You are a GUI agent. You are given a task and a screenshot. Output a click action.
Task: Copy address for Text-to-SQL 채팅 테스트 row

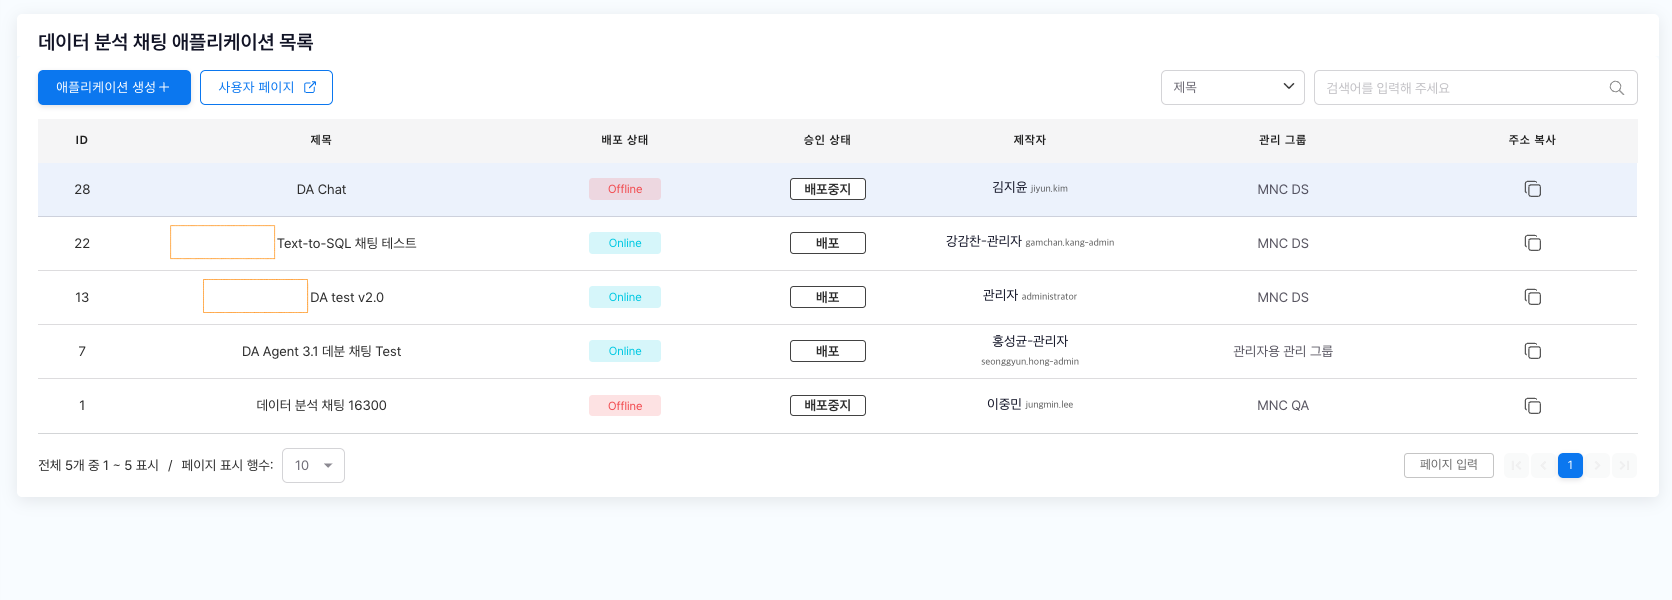pos(1532,243)
